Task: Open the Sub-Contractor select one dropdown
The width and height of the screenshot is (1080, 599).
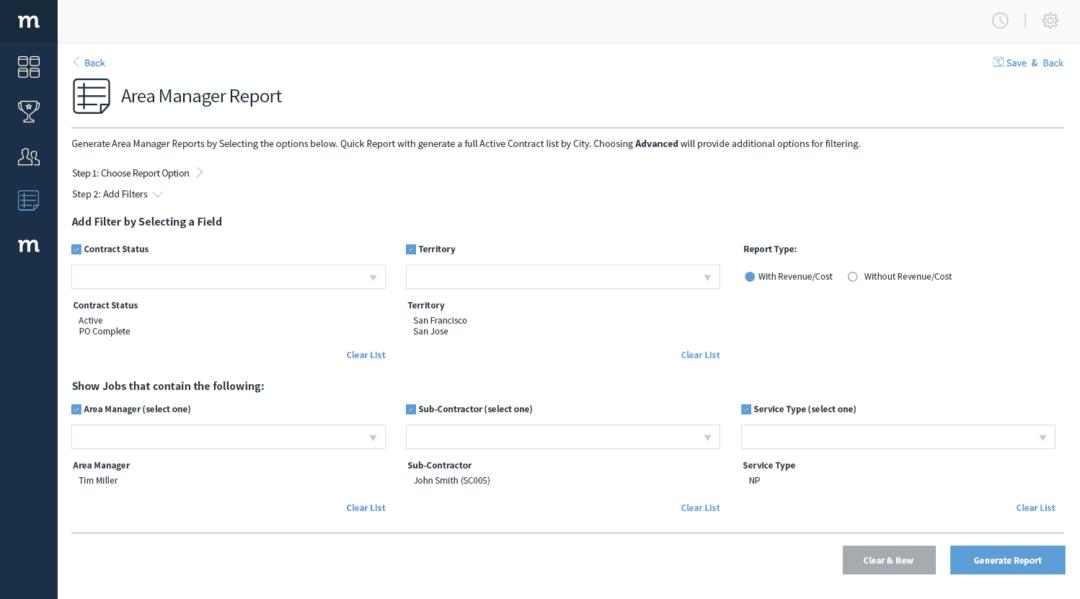Action: [x=562, y=436]
